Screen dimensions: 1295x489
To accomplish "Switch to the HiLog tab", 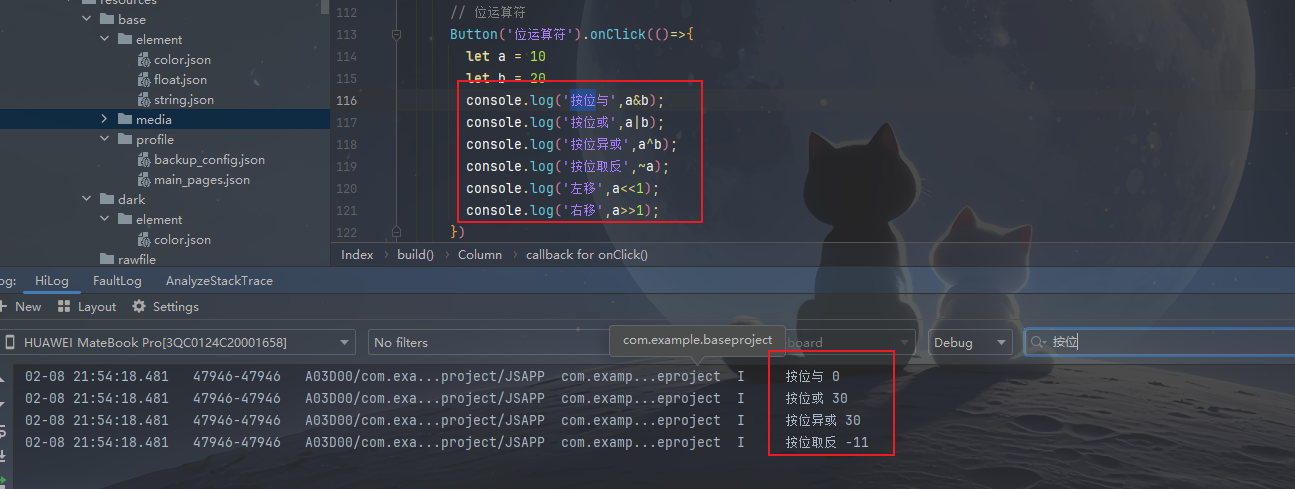I will 53,281.
